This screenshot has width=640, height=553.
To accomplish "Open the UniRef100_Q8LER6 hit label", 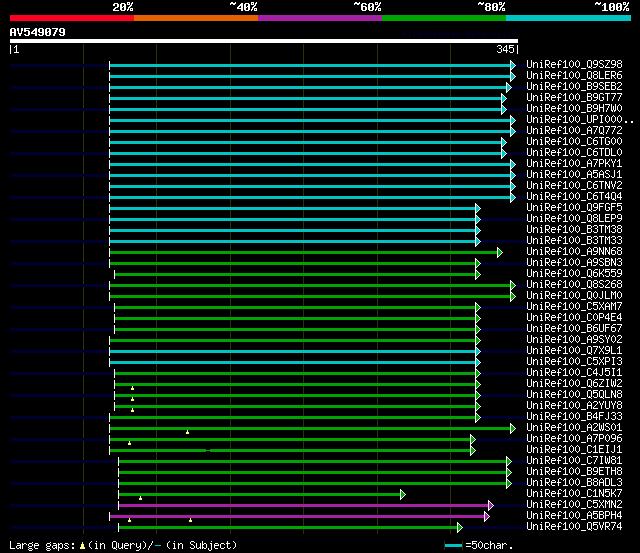I will (x=574, y=76).
